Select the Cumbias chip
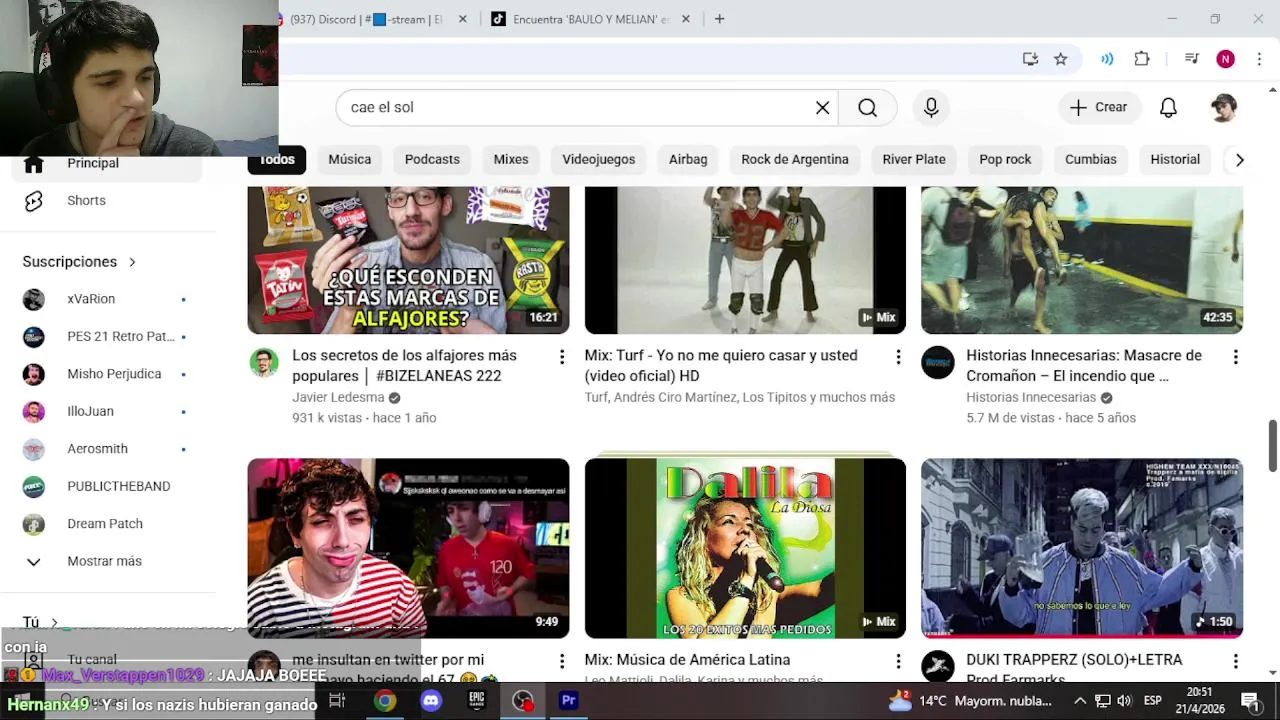Image resolution: width=1280 pixels, height=720 pixels. coord(1091,160)
